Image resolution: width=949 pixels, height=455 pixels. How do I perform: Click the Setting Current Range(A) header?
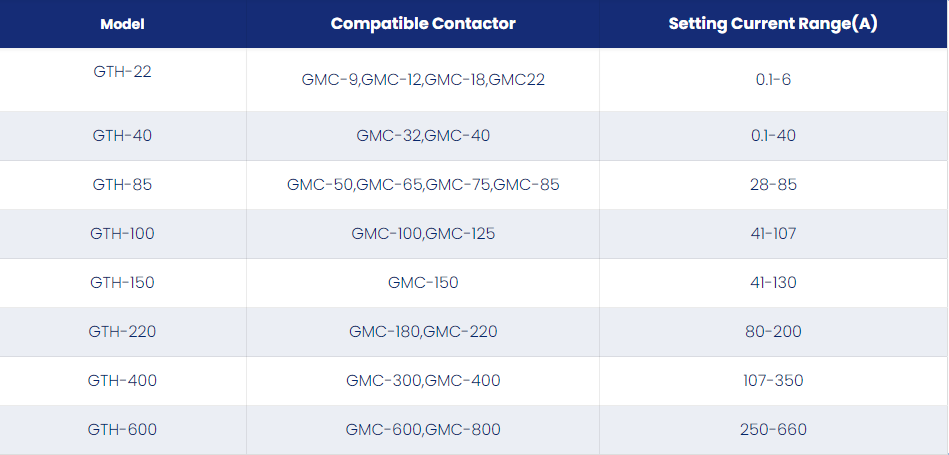773,24
